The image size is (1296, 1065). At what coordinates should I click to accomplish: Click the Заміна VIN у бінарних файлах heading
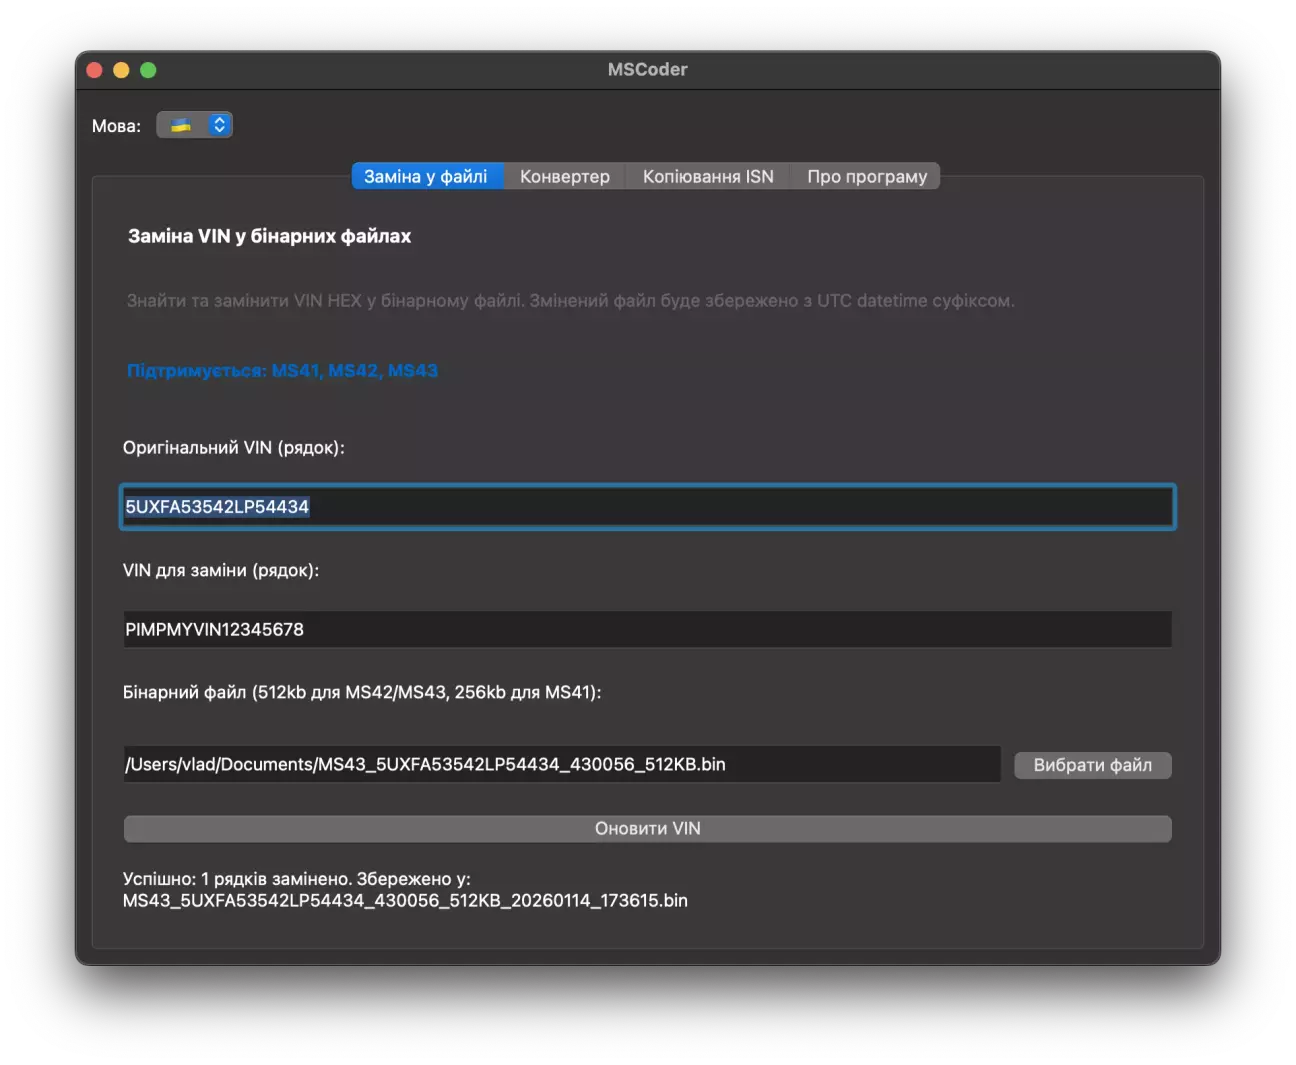[269, 237]
